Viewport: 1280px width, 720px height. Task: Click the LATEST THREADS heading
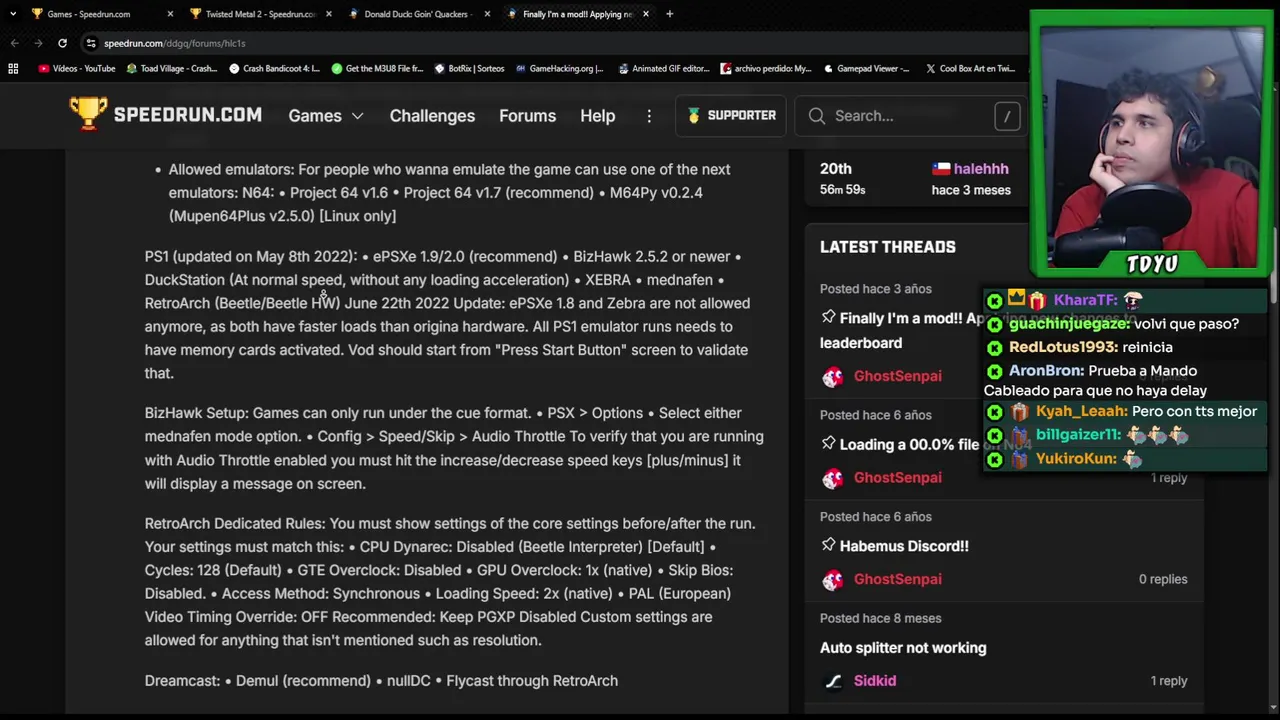tap(888, 247)
